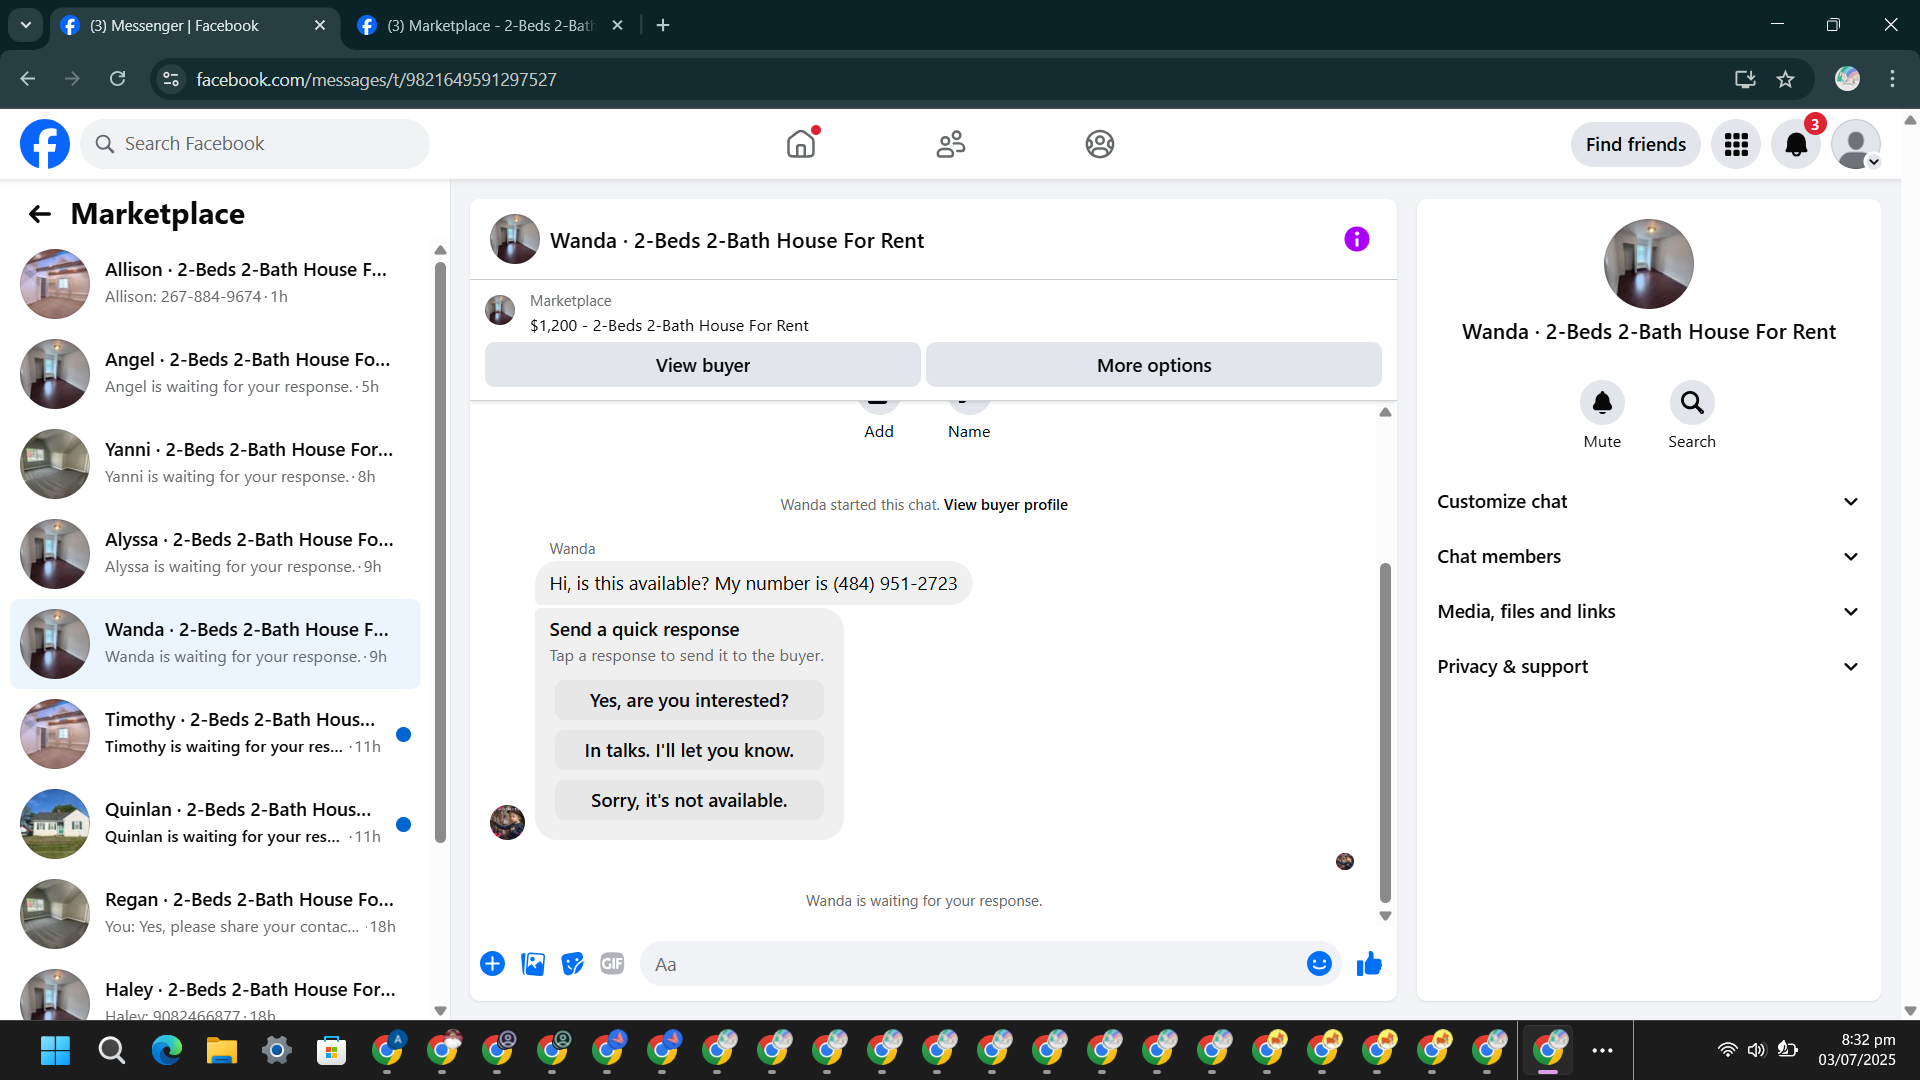Expand Media, files and links section

click(x=1648, y=612)
